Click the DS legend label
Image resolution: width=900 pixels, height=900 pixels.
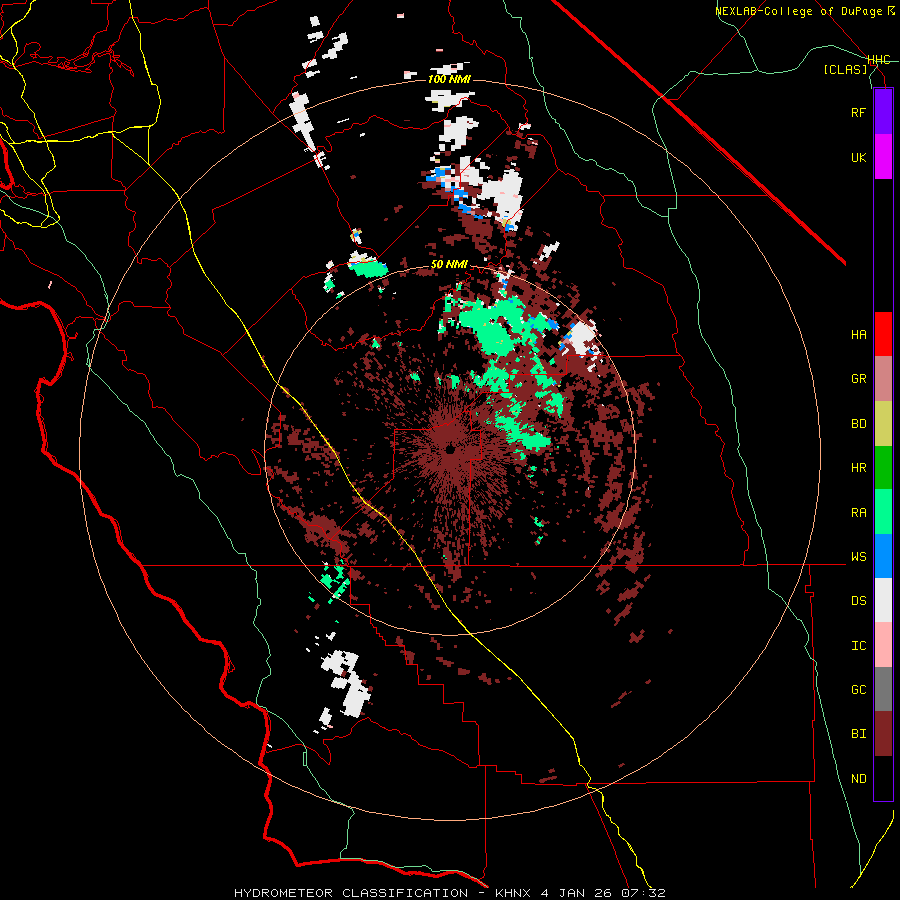[x=858, y=601]
